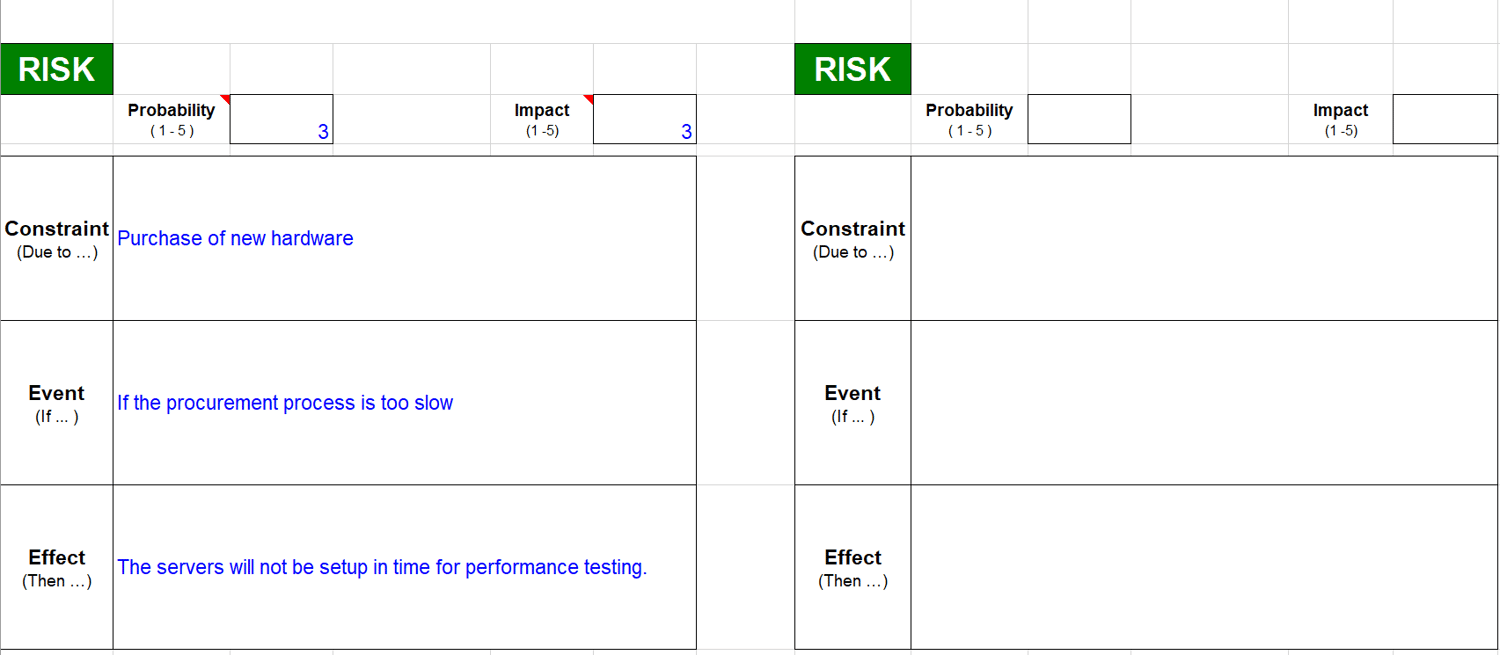Select the 'If the procurement process is too slow' cell
1500x655 pixels.
coord(404,403)
